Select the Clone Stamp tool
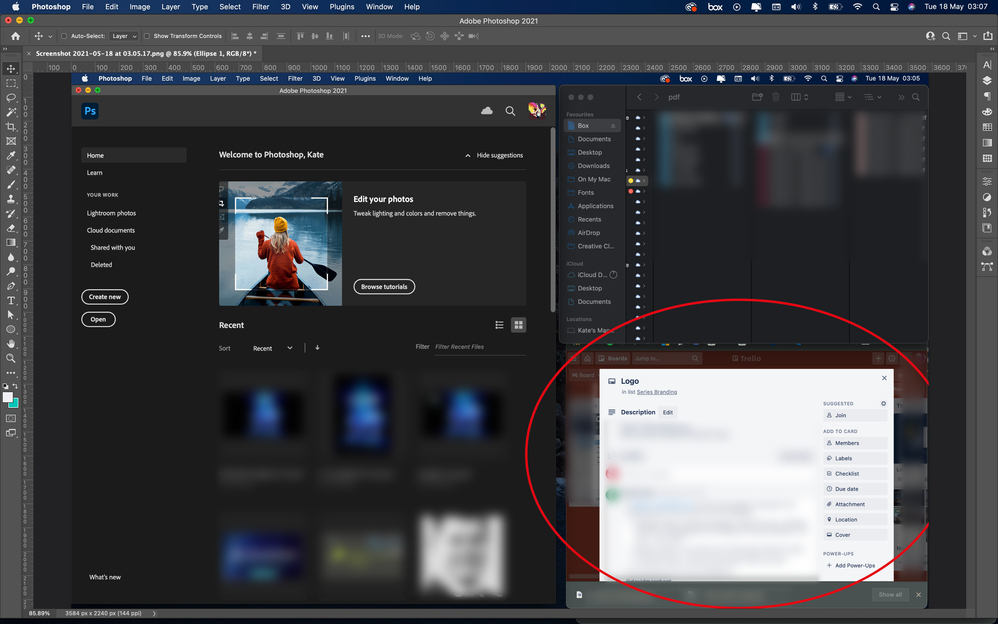Viewport: 998px width, 624px height. click(x=11, y=199)
